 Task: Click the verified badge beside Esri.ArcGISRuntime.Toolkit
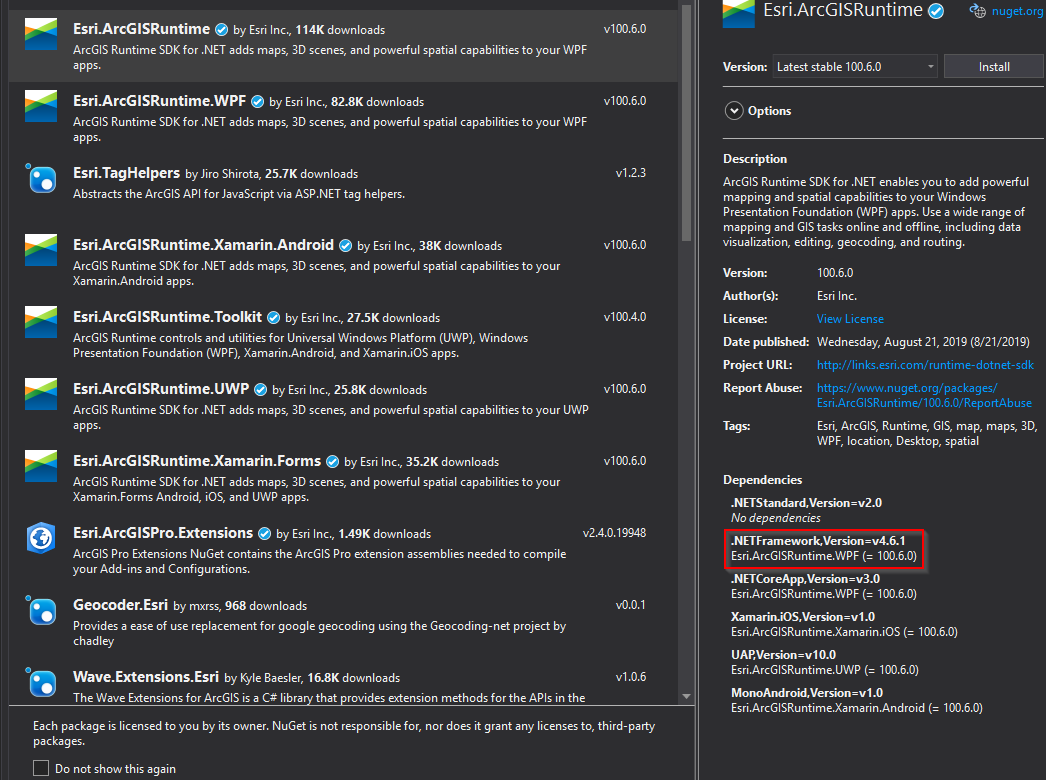pyautogui.click(x=274, y=318)
